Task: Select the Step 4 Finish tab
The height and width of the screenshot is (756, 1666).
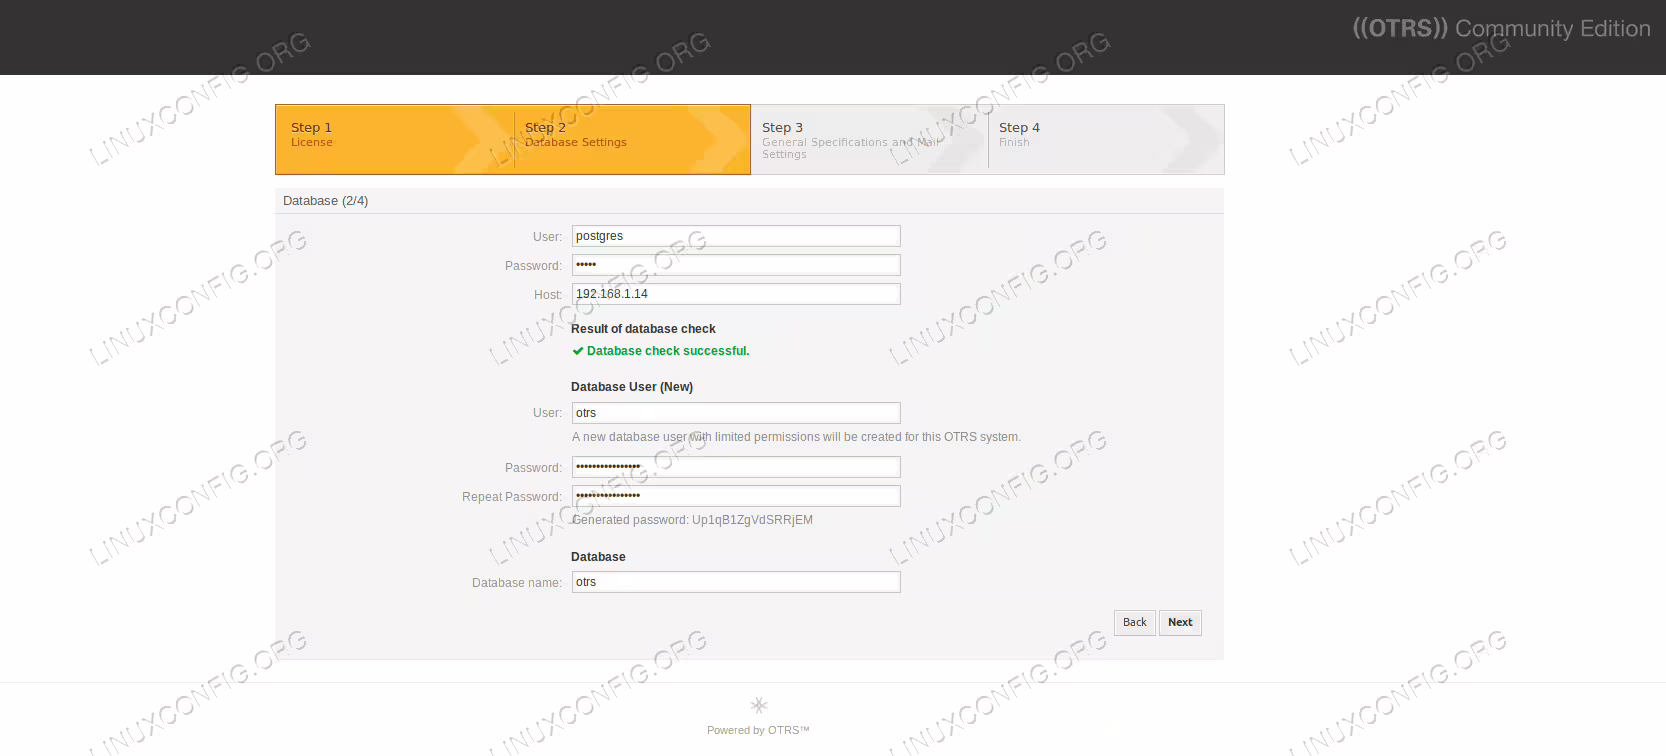Action: click(1106, 140)
